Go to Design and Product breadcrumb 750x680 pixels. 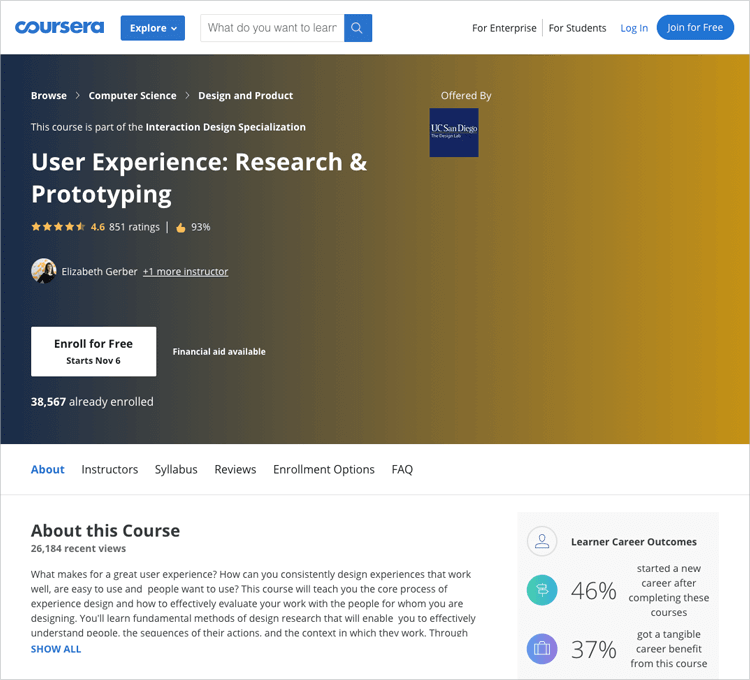245,96
